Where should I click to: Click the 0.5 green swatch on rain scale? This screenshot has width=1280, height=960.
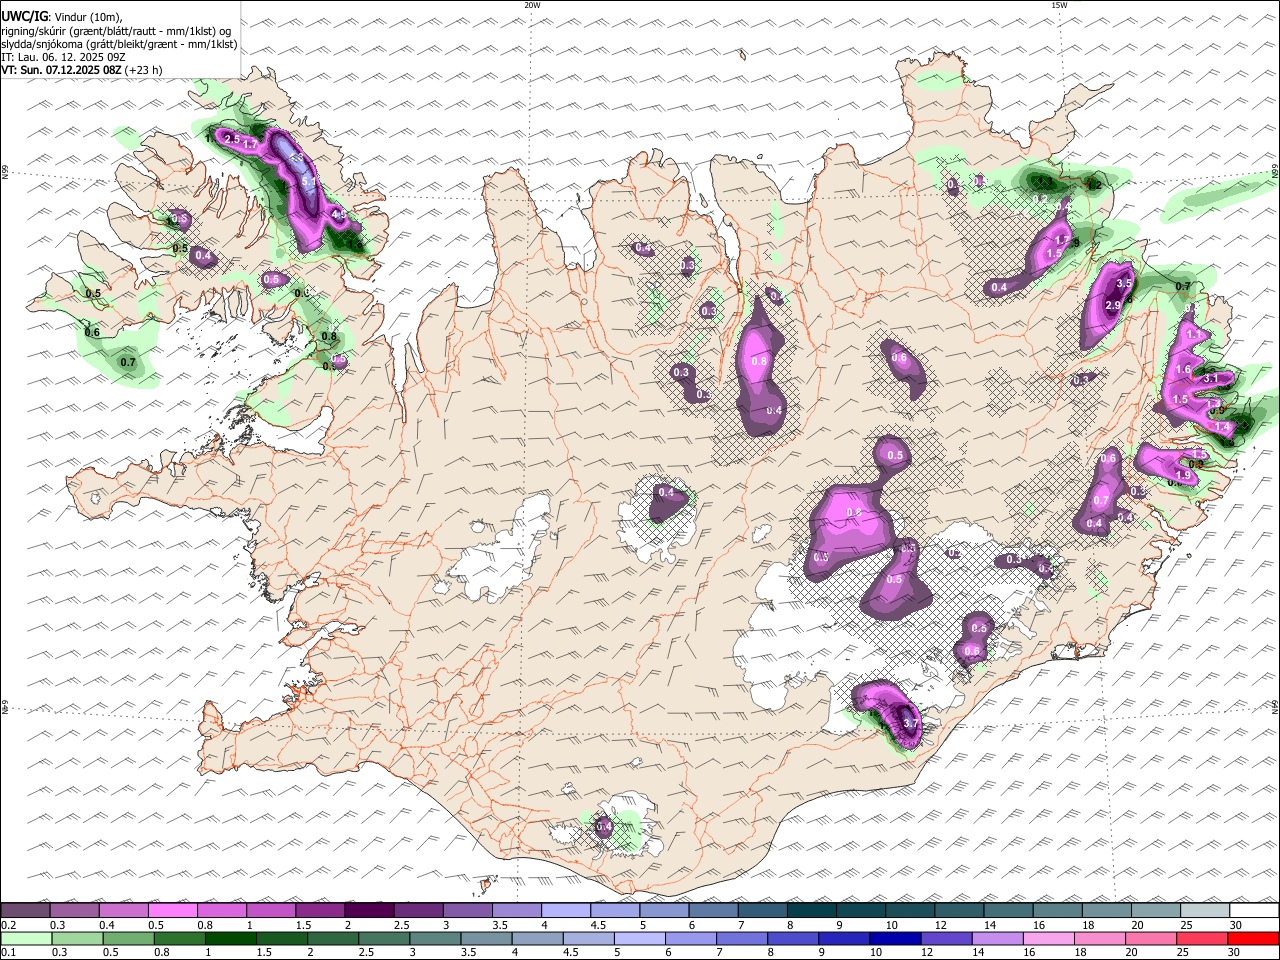pyautogui.click(x=128, y=939)
